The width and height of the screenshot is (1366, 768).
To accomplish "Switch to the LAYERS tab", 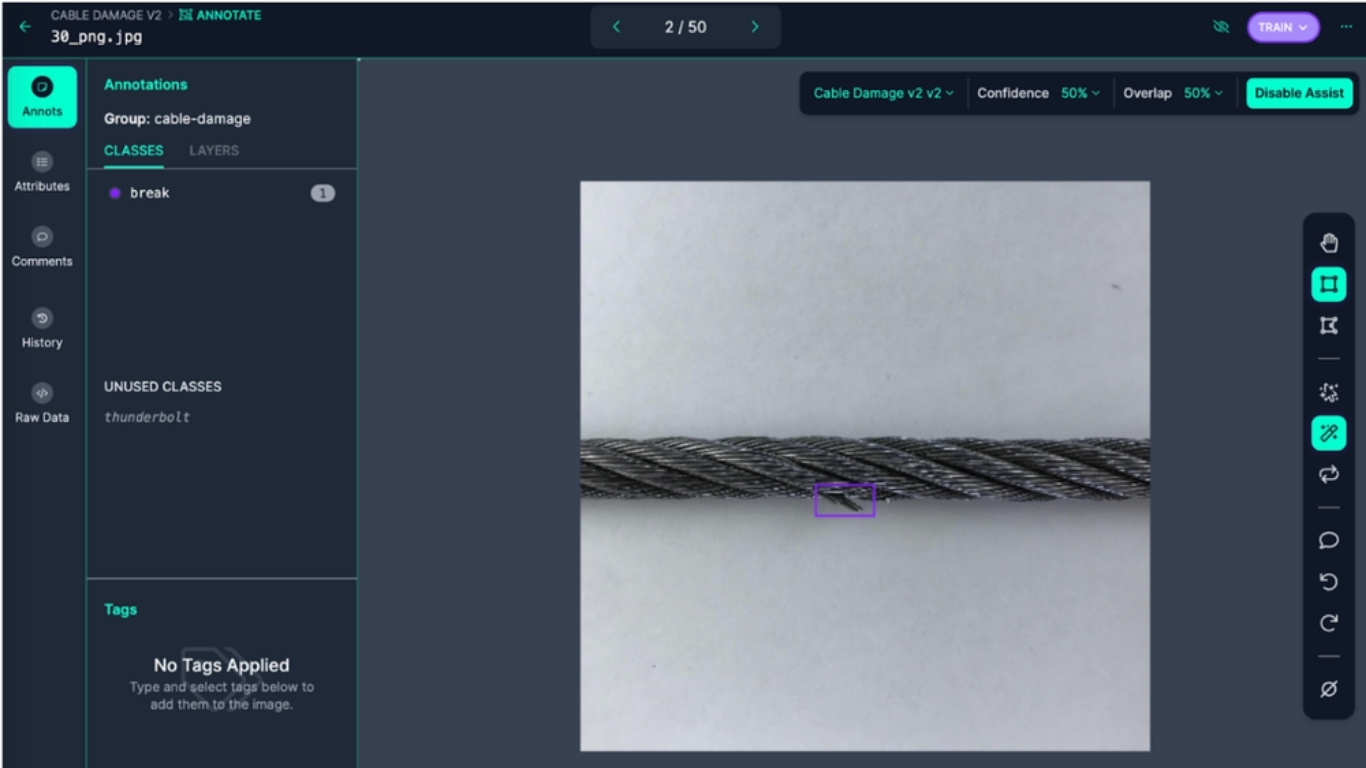I will [214, 150].
